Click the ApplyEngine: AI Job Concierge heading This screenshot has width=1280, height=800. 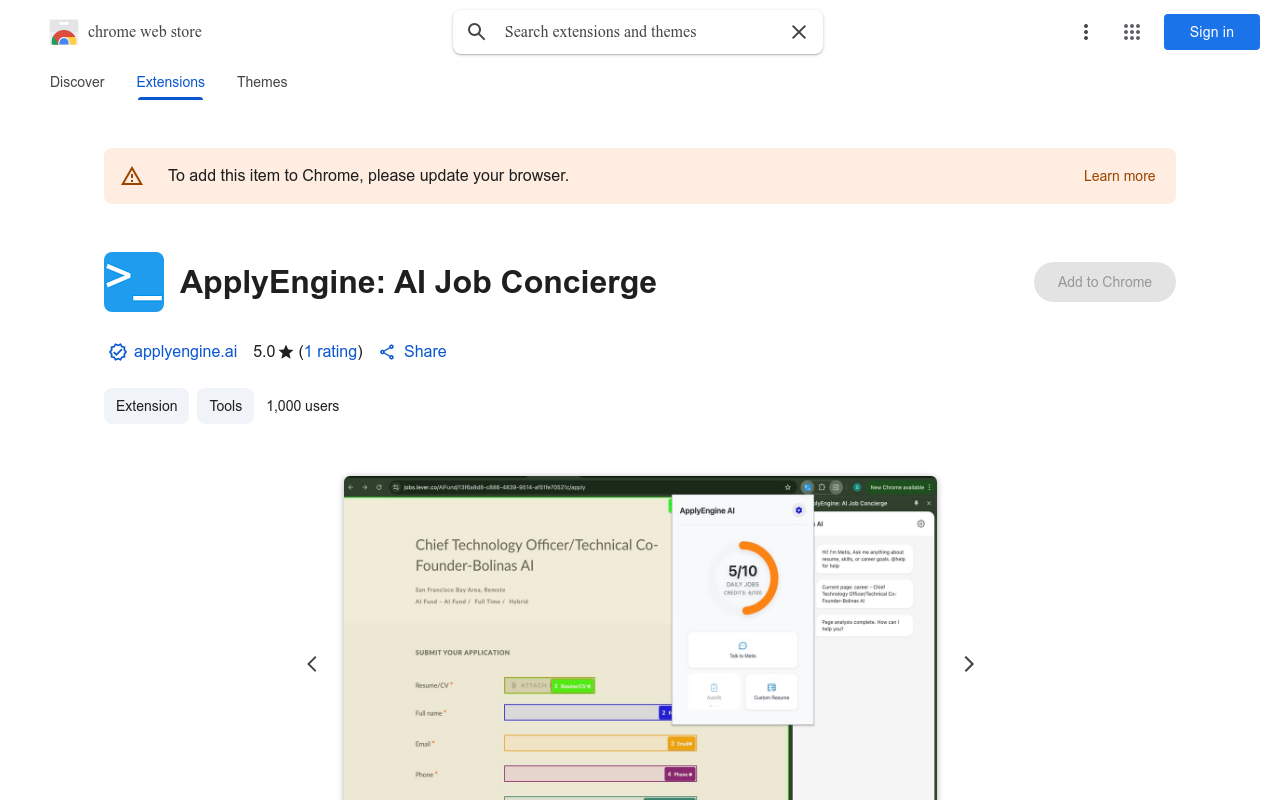[x=418, y=282]
